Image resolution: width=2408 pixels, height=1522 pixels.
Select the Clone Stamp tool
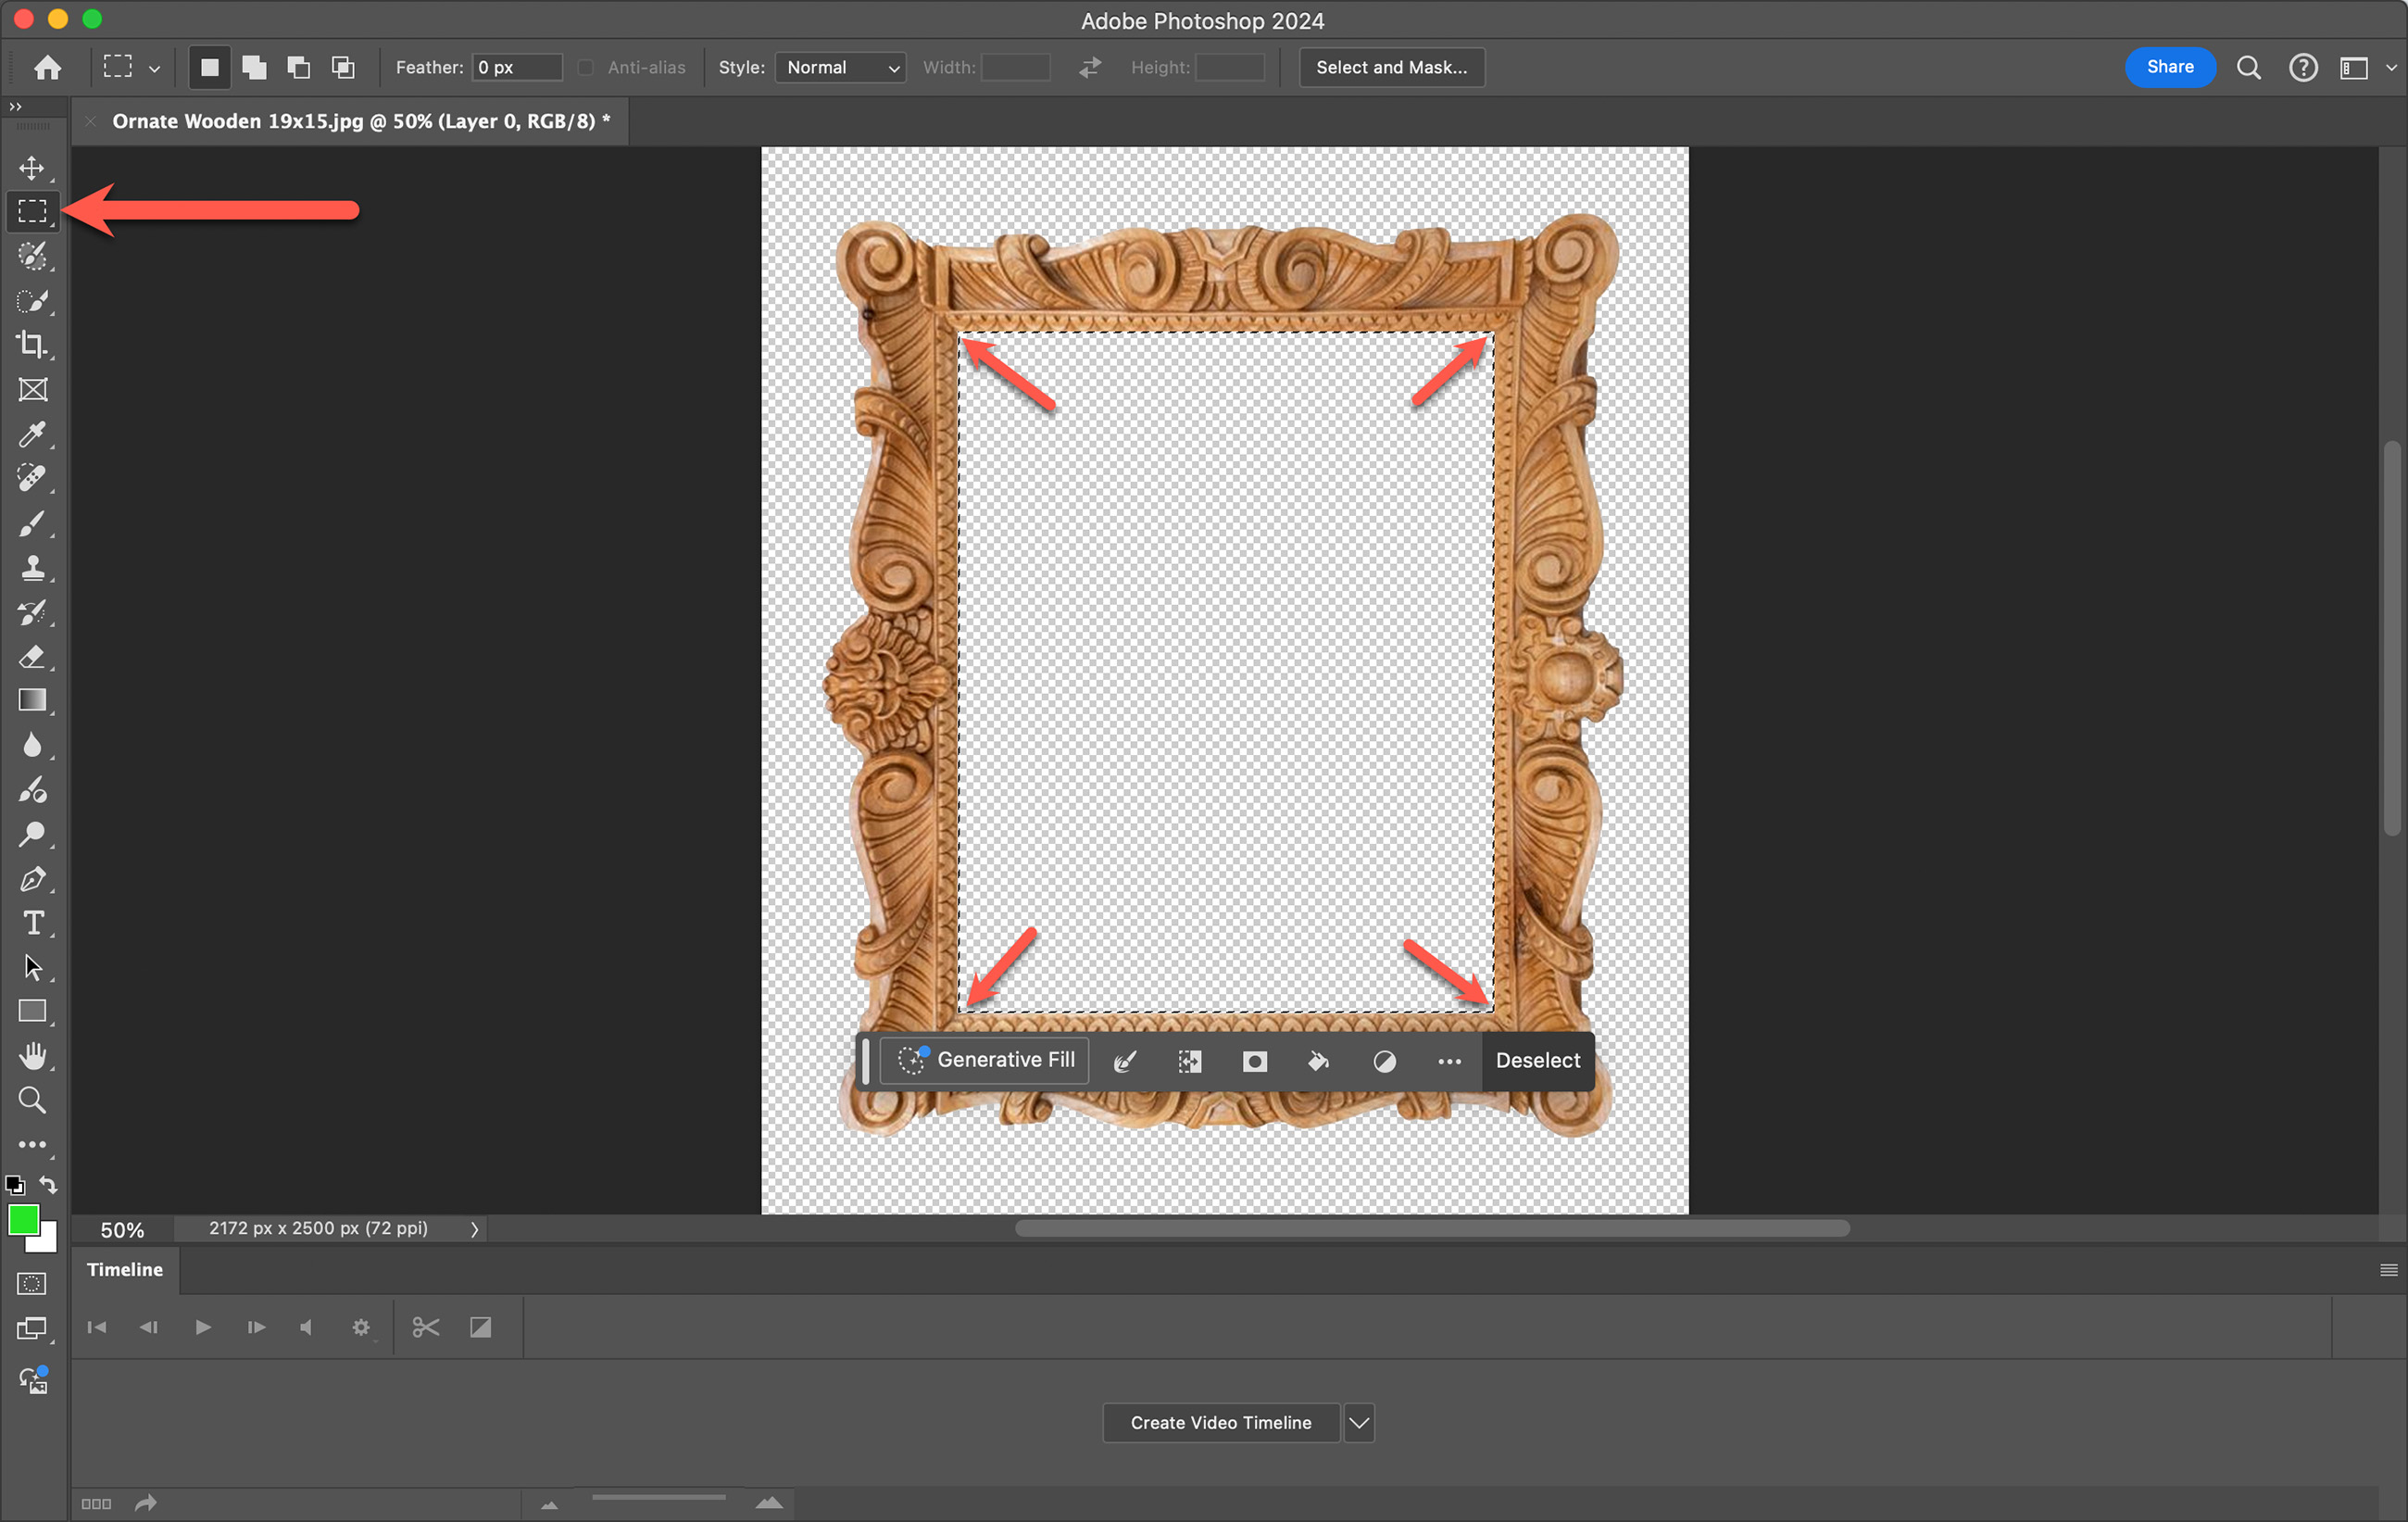click(32, 567)
